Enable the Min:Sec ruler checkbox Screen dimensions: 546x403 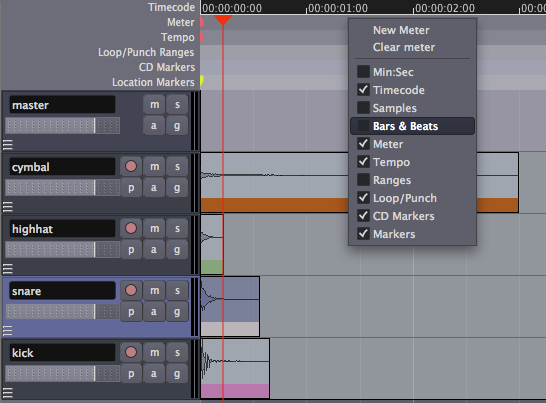pyautogui.click(x=363, y=72)
